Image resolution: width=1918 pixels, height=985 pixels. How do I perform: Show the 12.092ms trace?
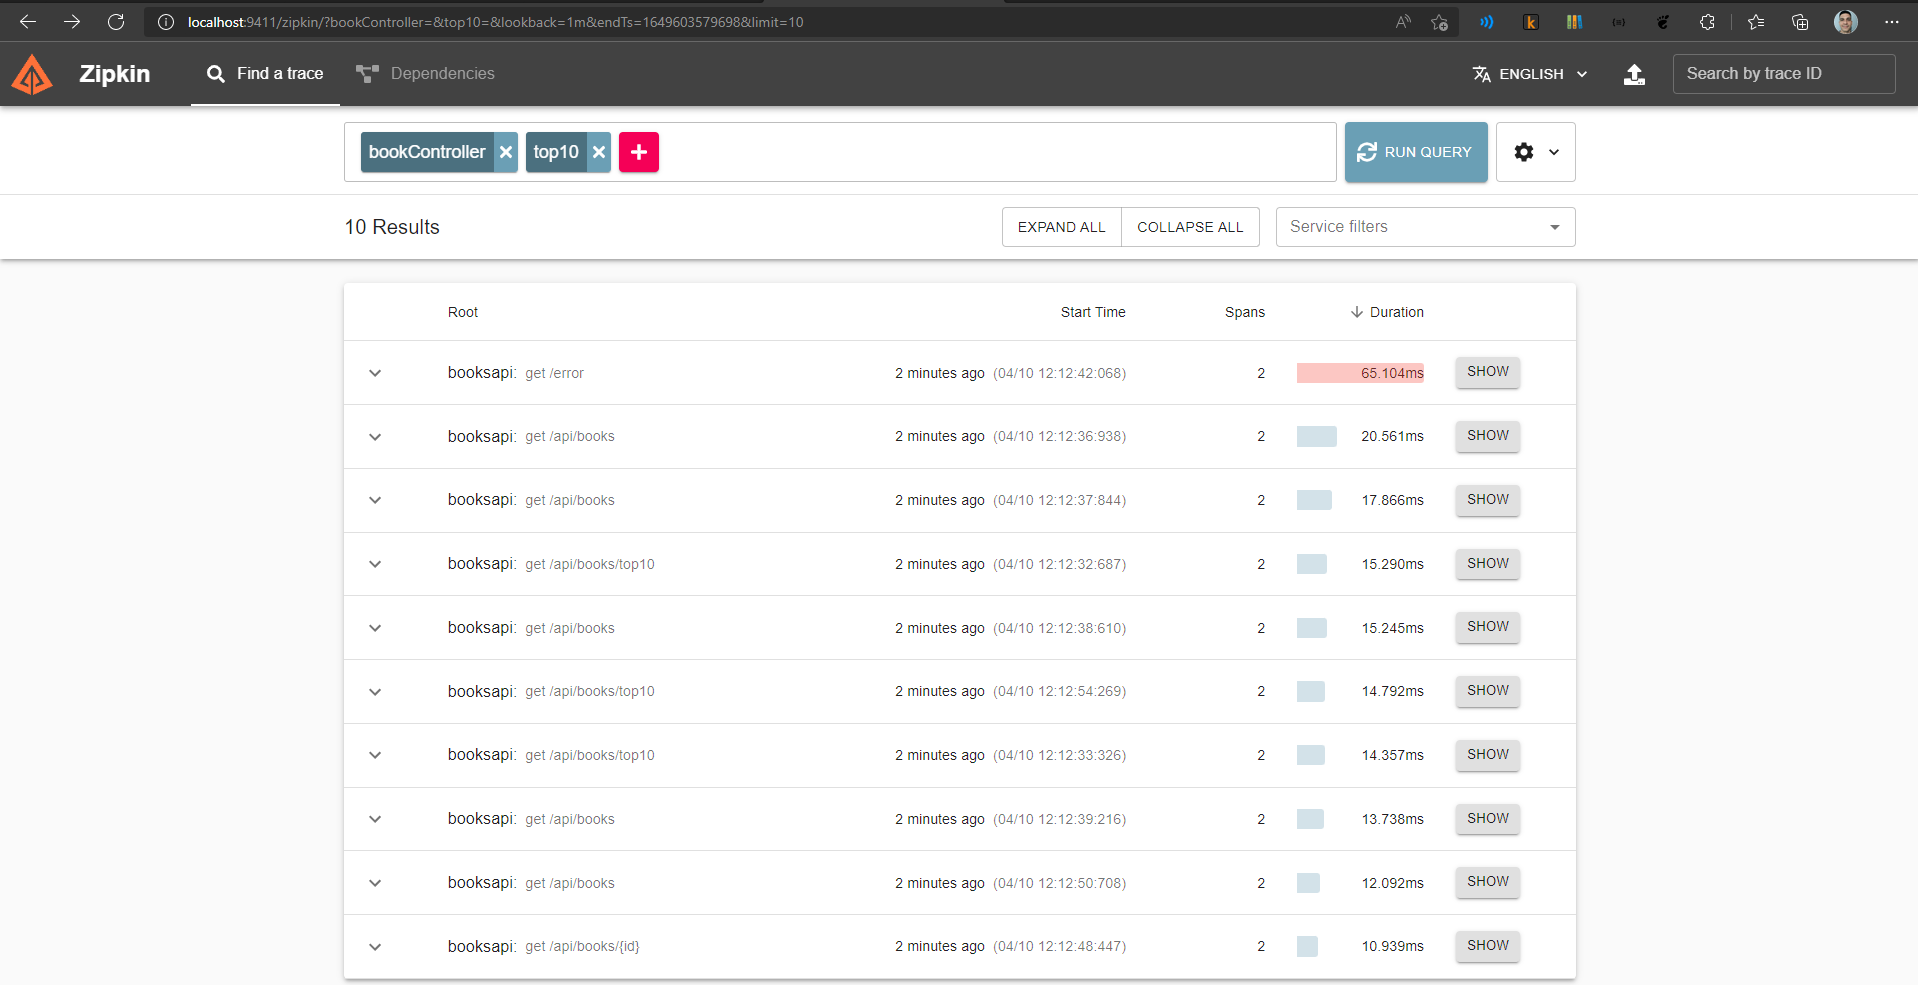(x=1488, y=882)
